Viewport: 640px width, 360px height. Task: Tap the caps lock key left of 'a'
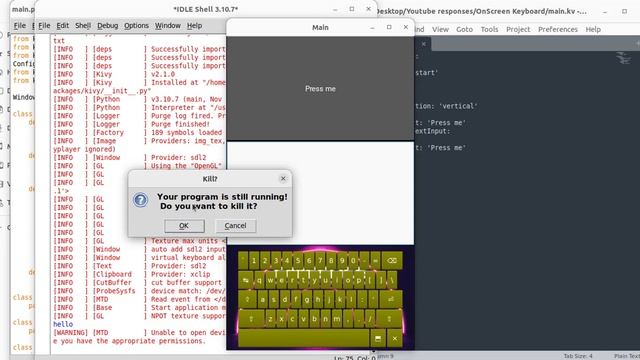(x=247, y=299)
